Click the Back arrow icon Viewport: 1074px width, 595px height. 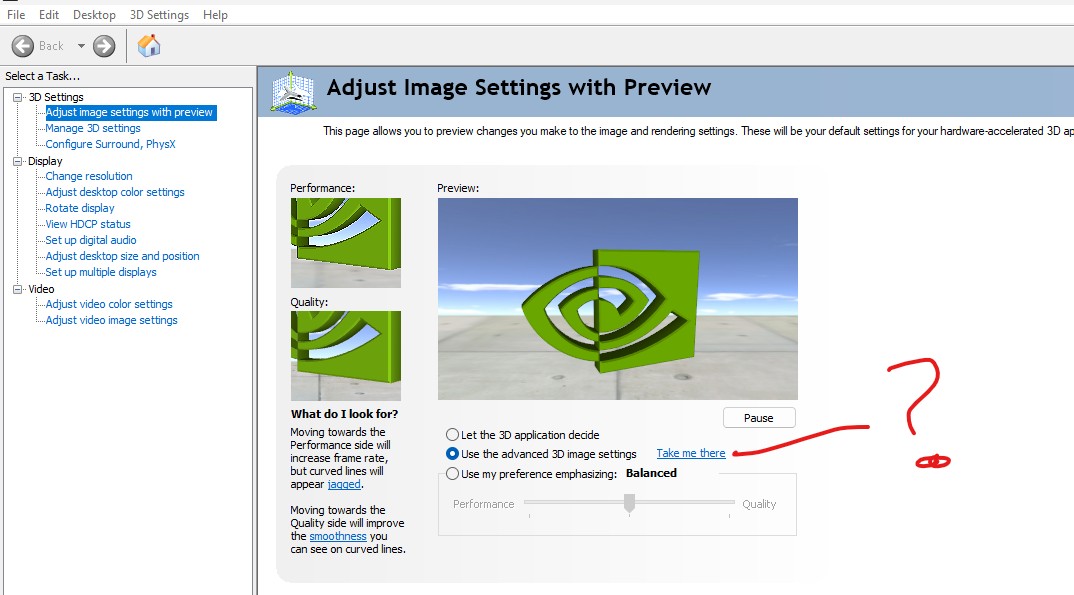pos(23,46)
